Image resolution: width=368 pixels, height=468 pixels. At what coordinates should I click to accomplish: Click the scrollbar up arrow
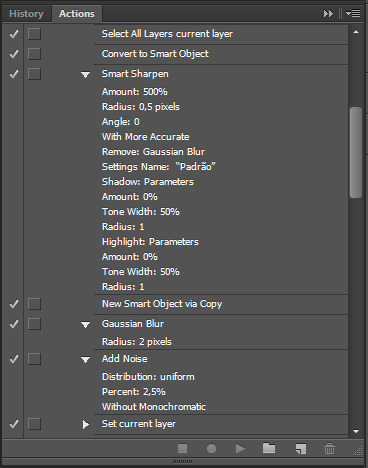point(356,32)
